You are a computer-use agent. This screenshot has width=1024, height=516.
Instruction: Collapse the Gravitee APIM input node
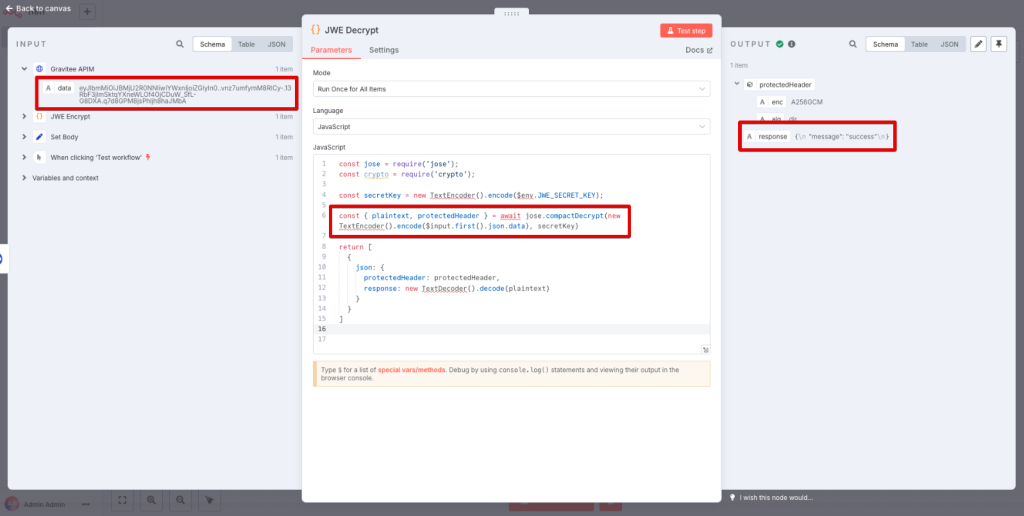point(24,69)
